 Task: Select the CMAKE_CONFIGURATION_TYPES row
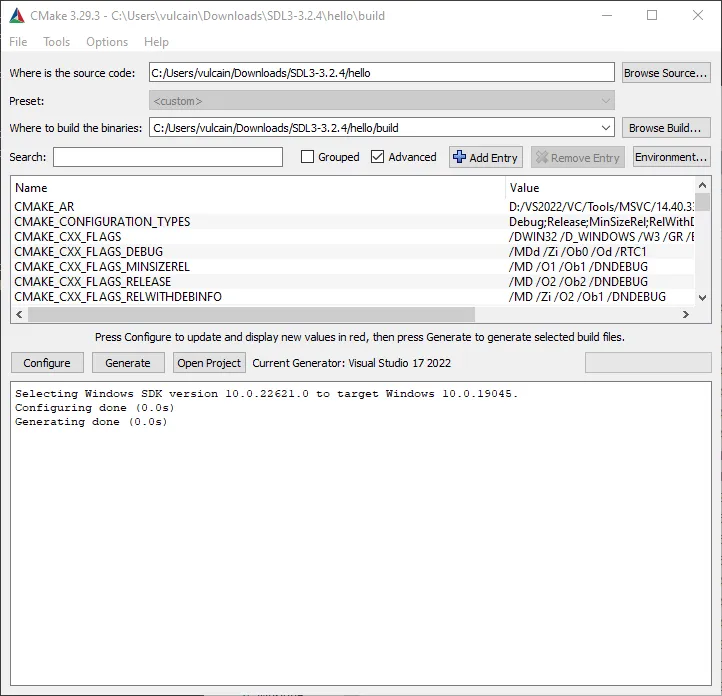(x=352, y=222)
